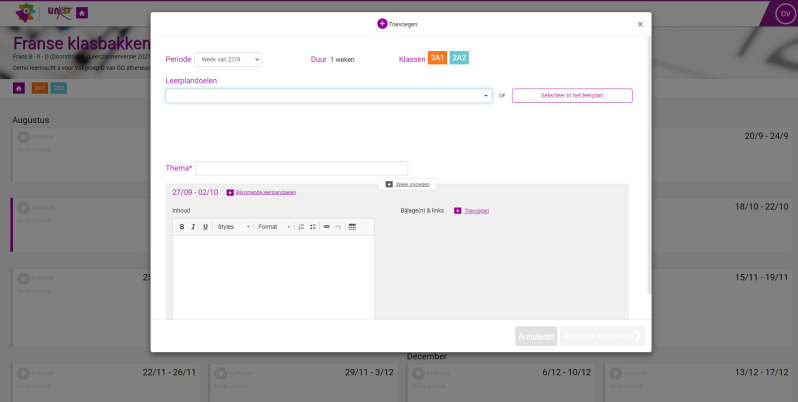Click the activity icon in the 29/11 - 3/12 card
This screenshot has height=402, width=798.
[x=221, y=374]
